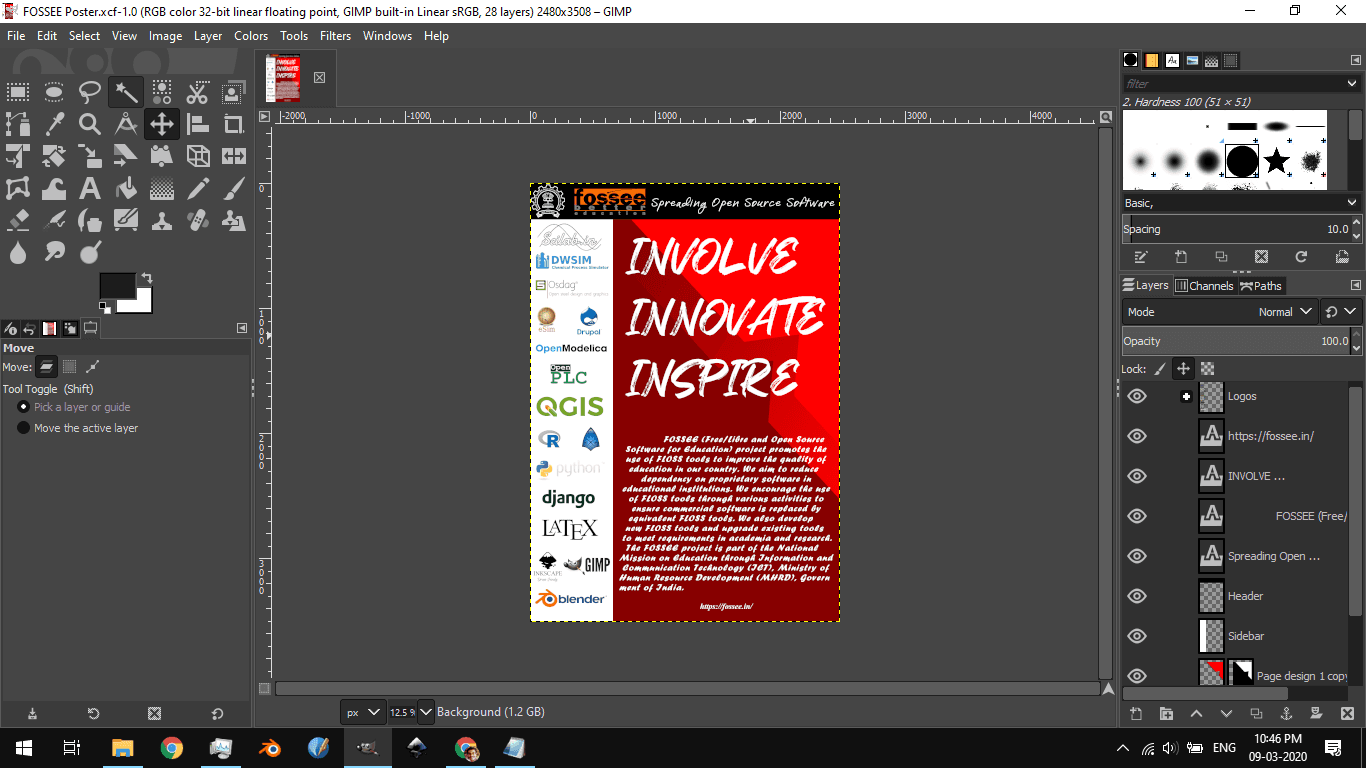The image size is (1366, 768).
Task: Select the Text tool
Action: [x=90, y=188]
